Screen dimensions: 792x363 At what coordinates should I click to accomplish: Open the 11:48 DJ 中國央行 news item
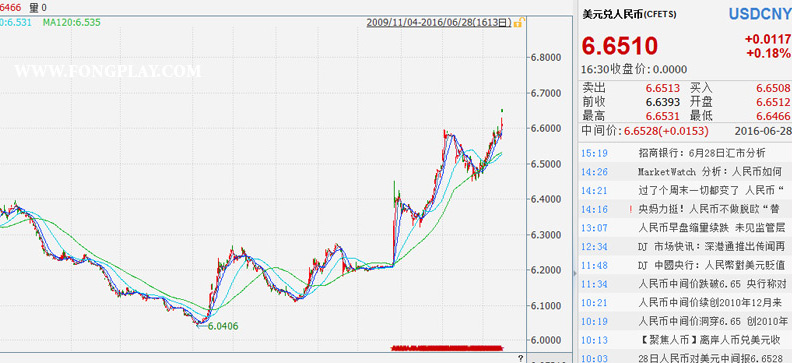click(713, 265)
